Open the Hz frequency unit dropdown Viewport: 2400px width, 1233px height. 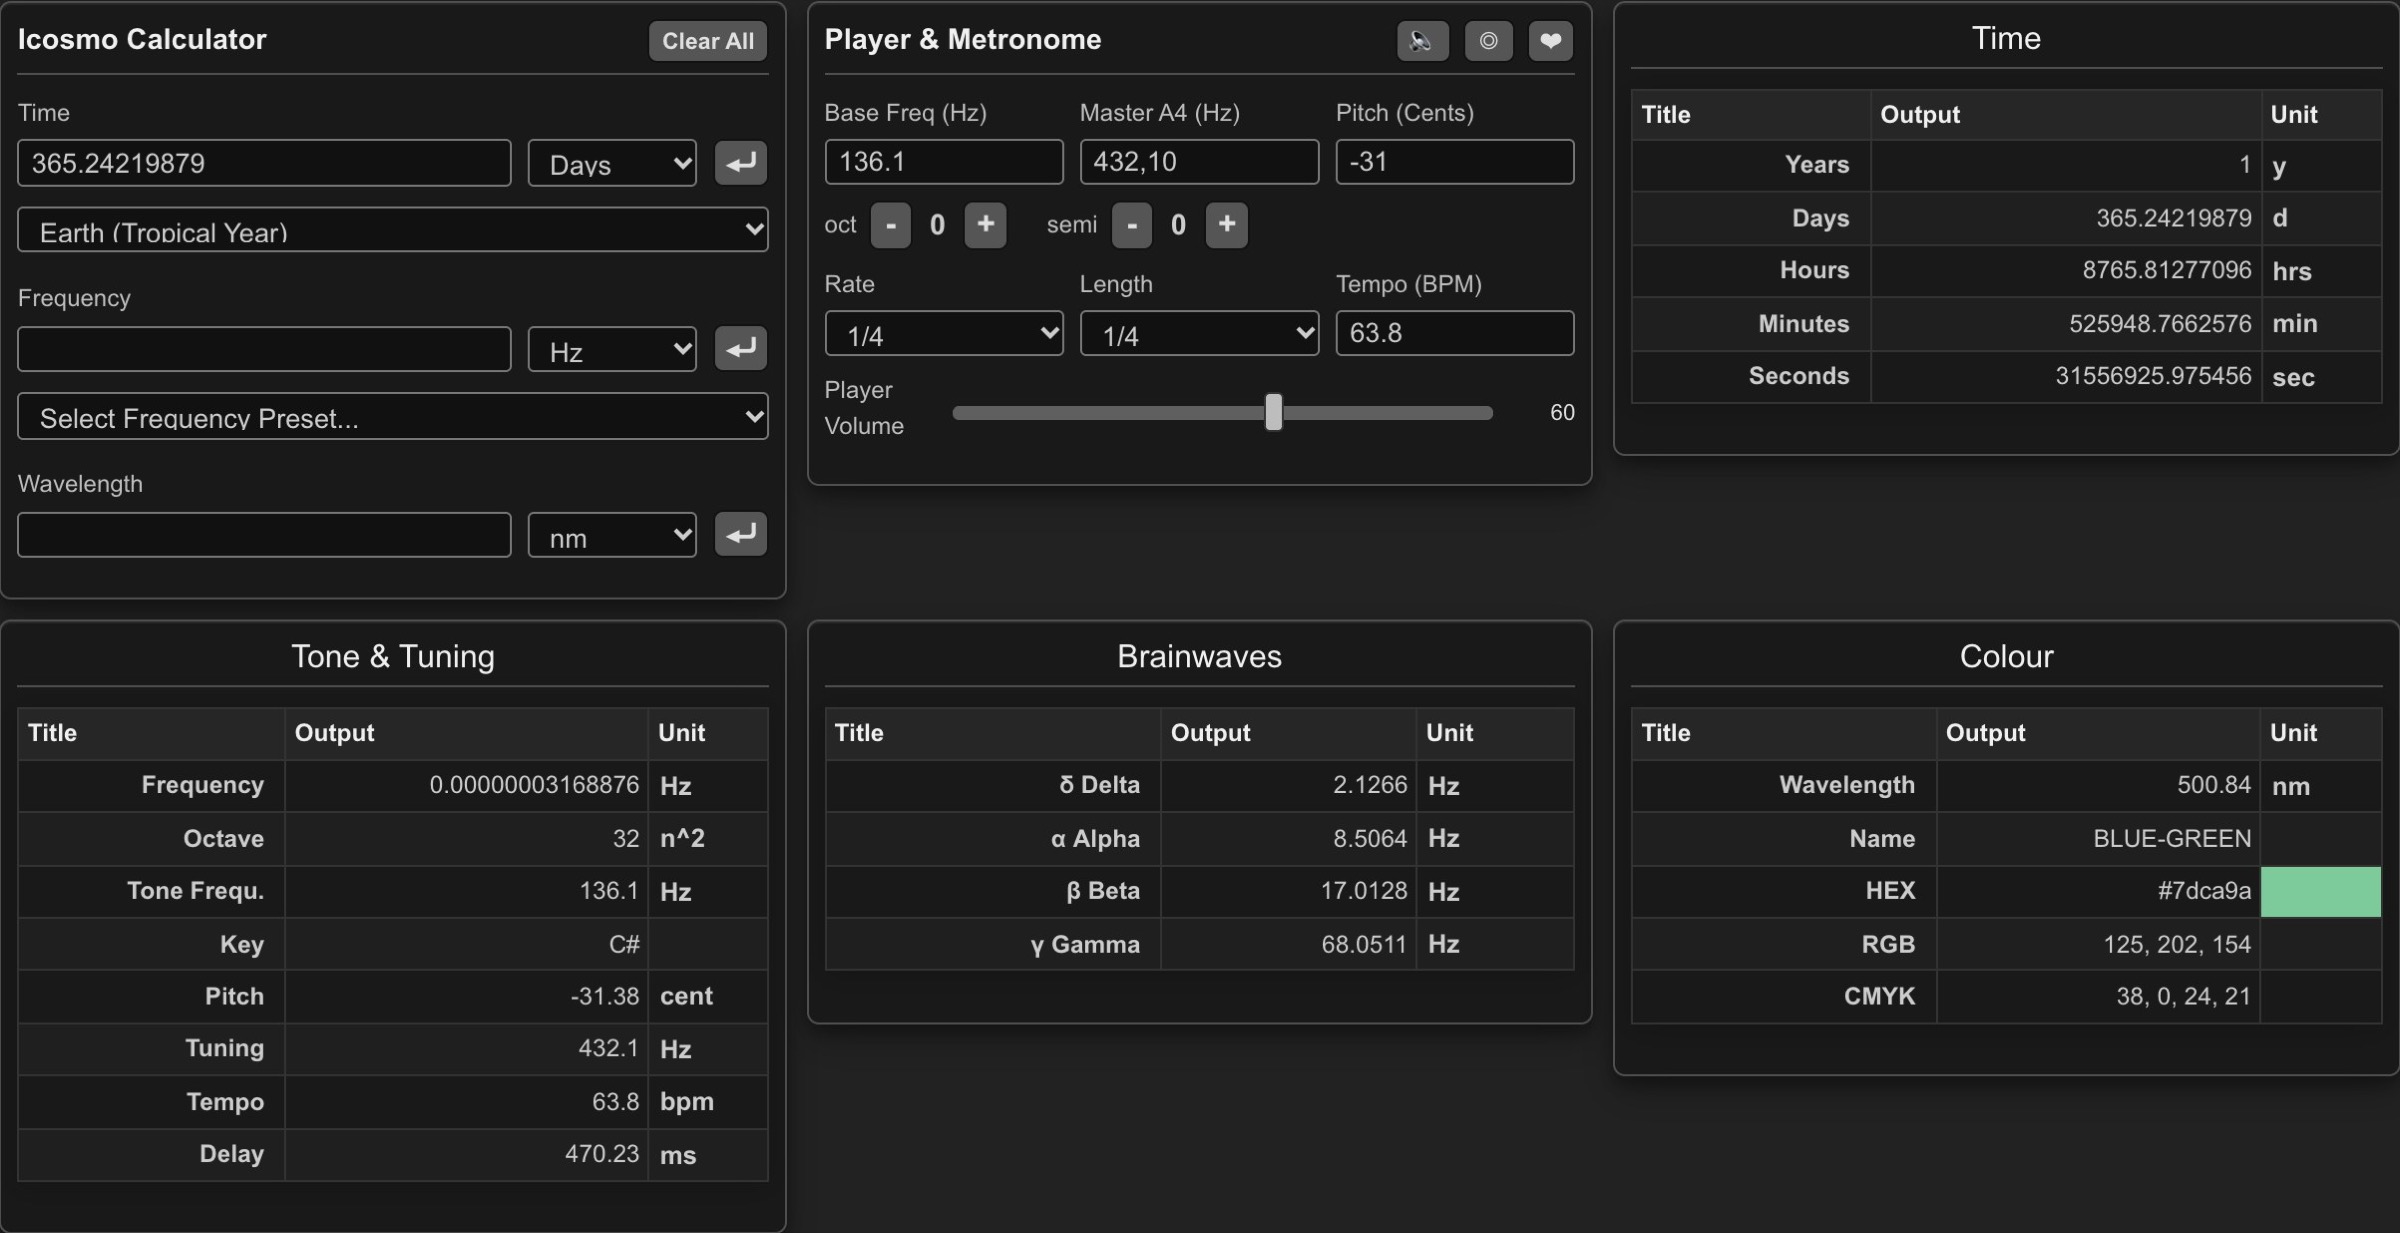612,349
